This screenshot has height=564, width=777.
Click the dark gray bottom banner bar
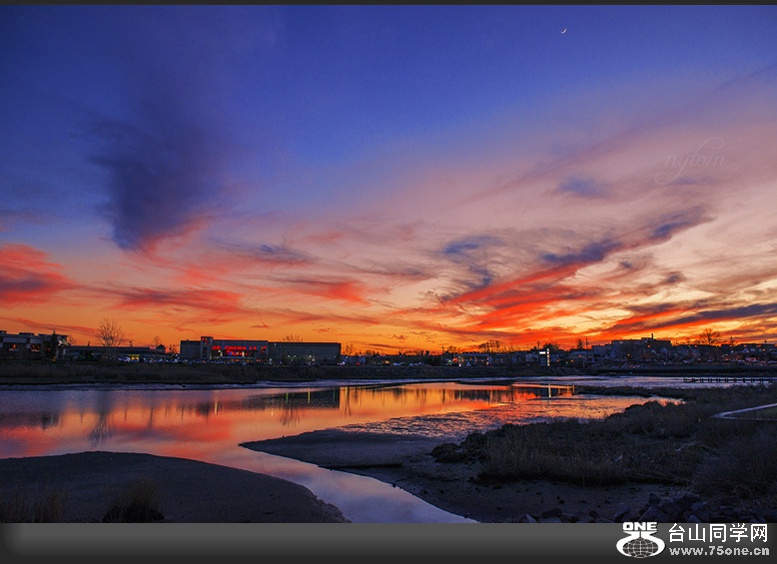click(x=300, y=543)
